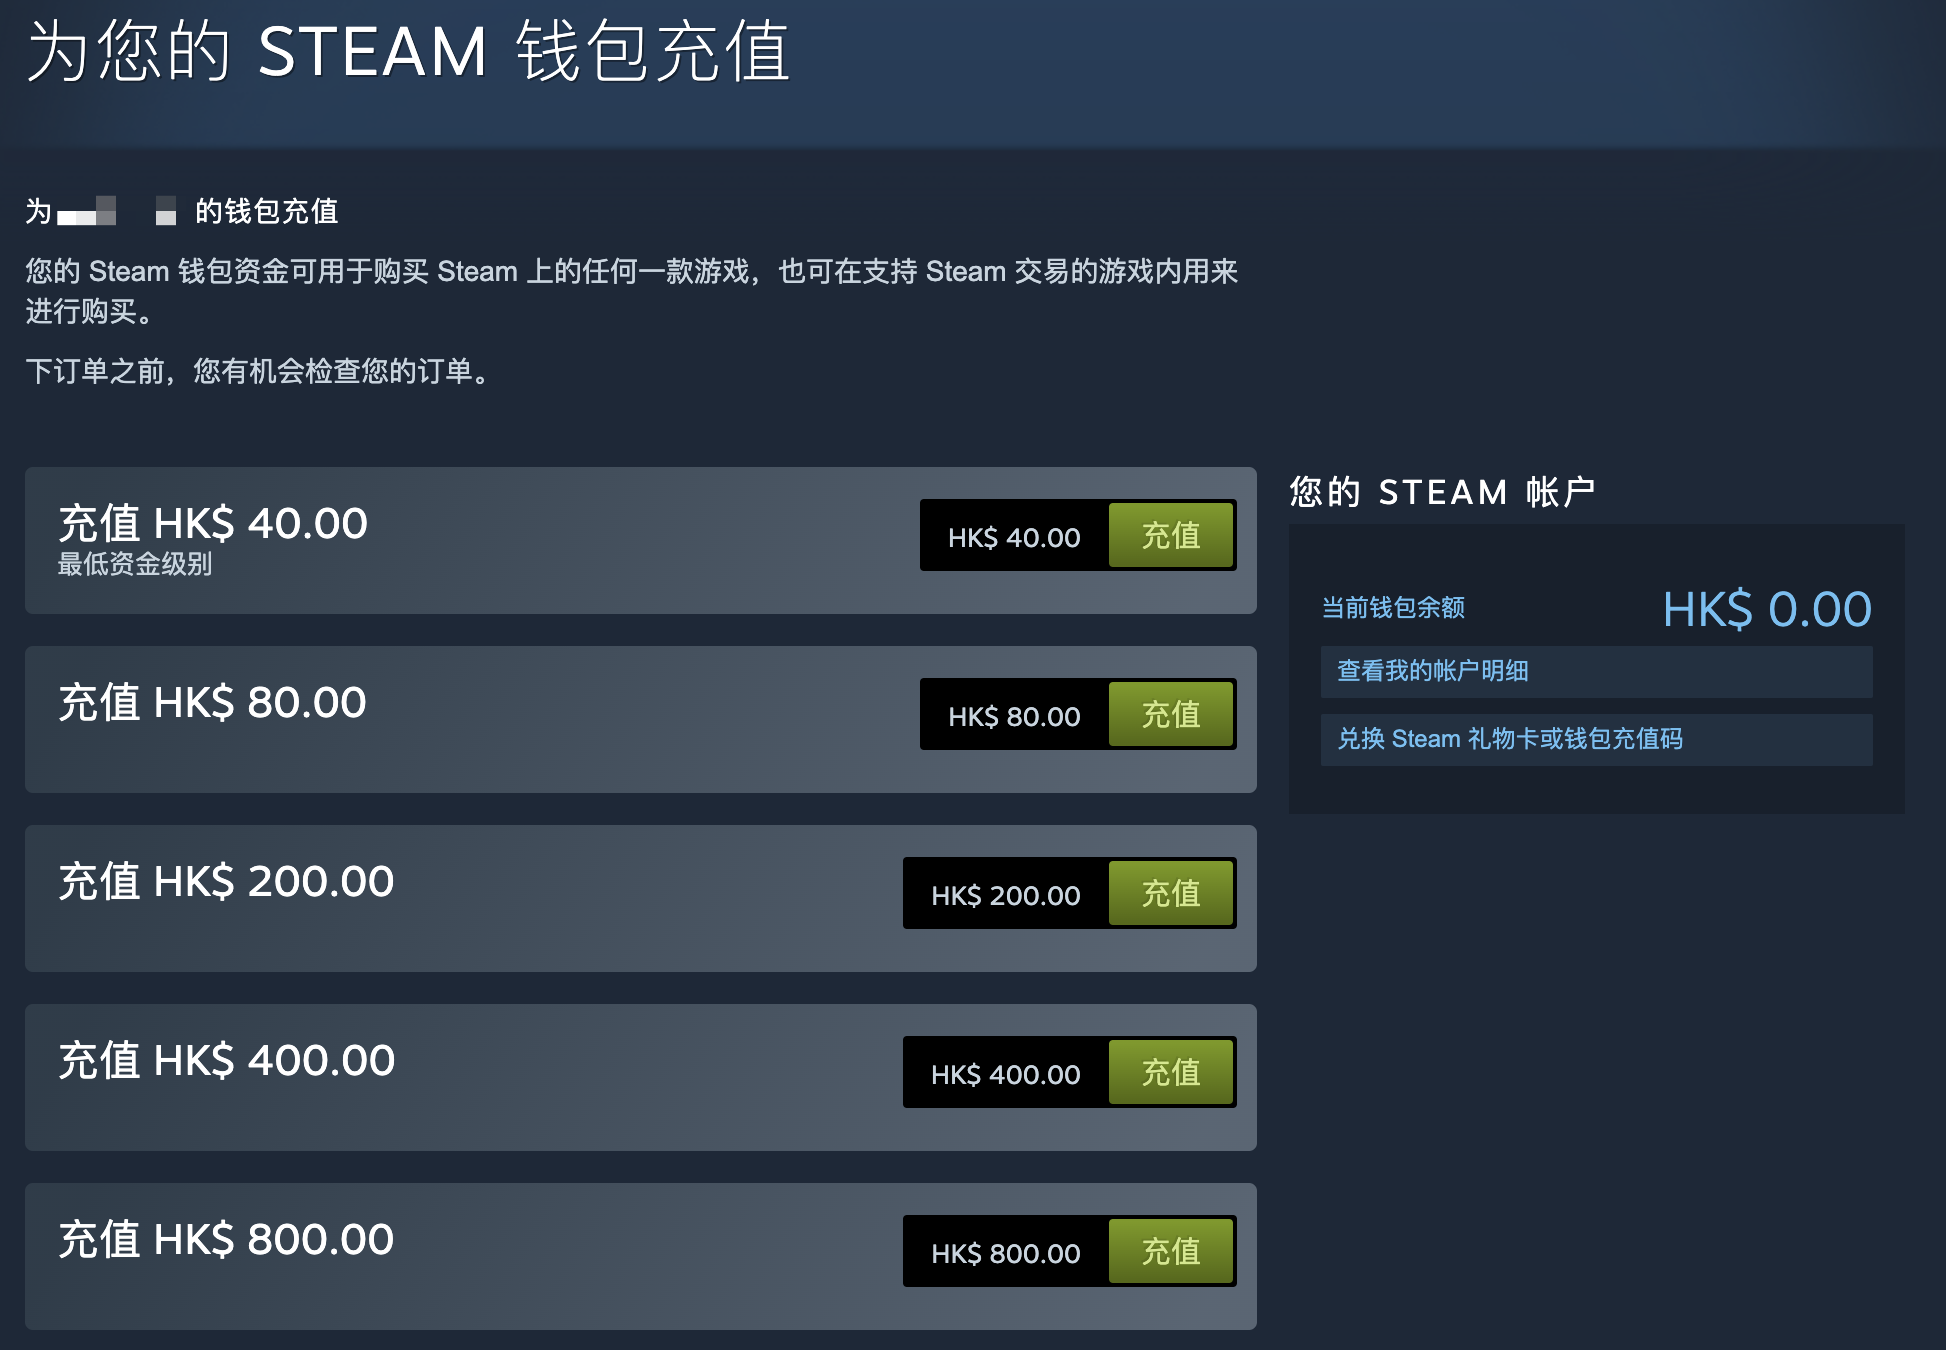
Task: Click the green 充值 button for HK$ 400.00
Action: (x=1171, y=1072)
